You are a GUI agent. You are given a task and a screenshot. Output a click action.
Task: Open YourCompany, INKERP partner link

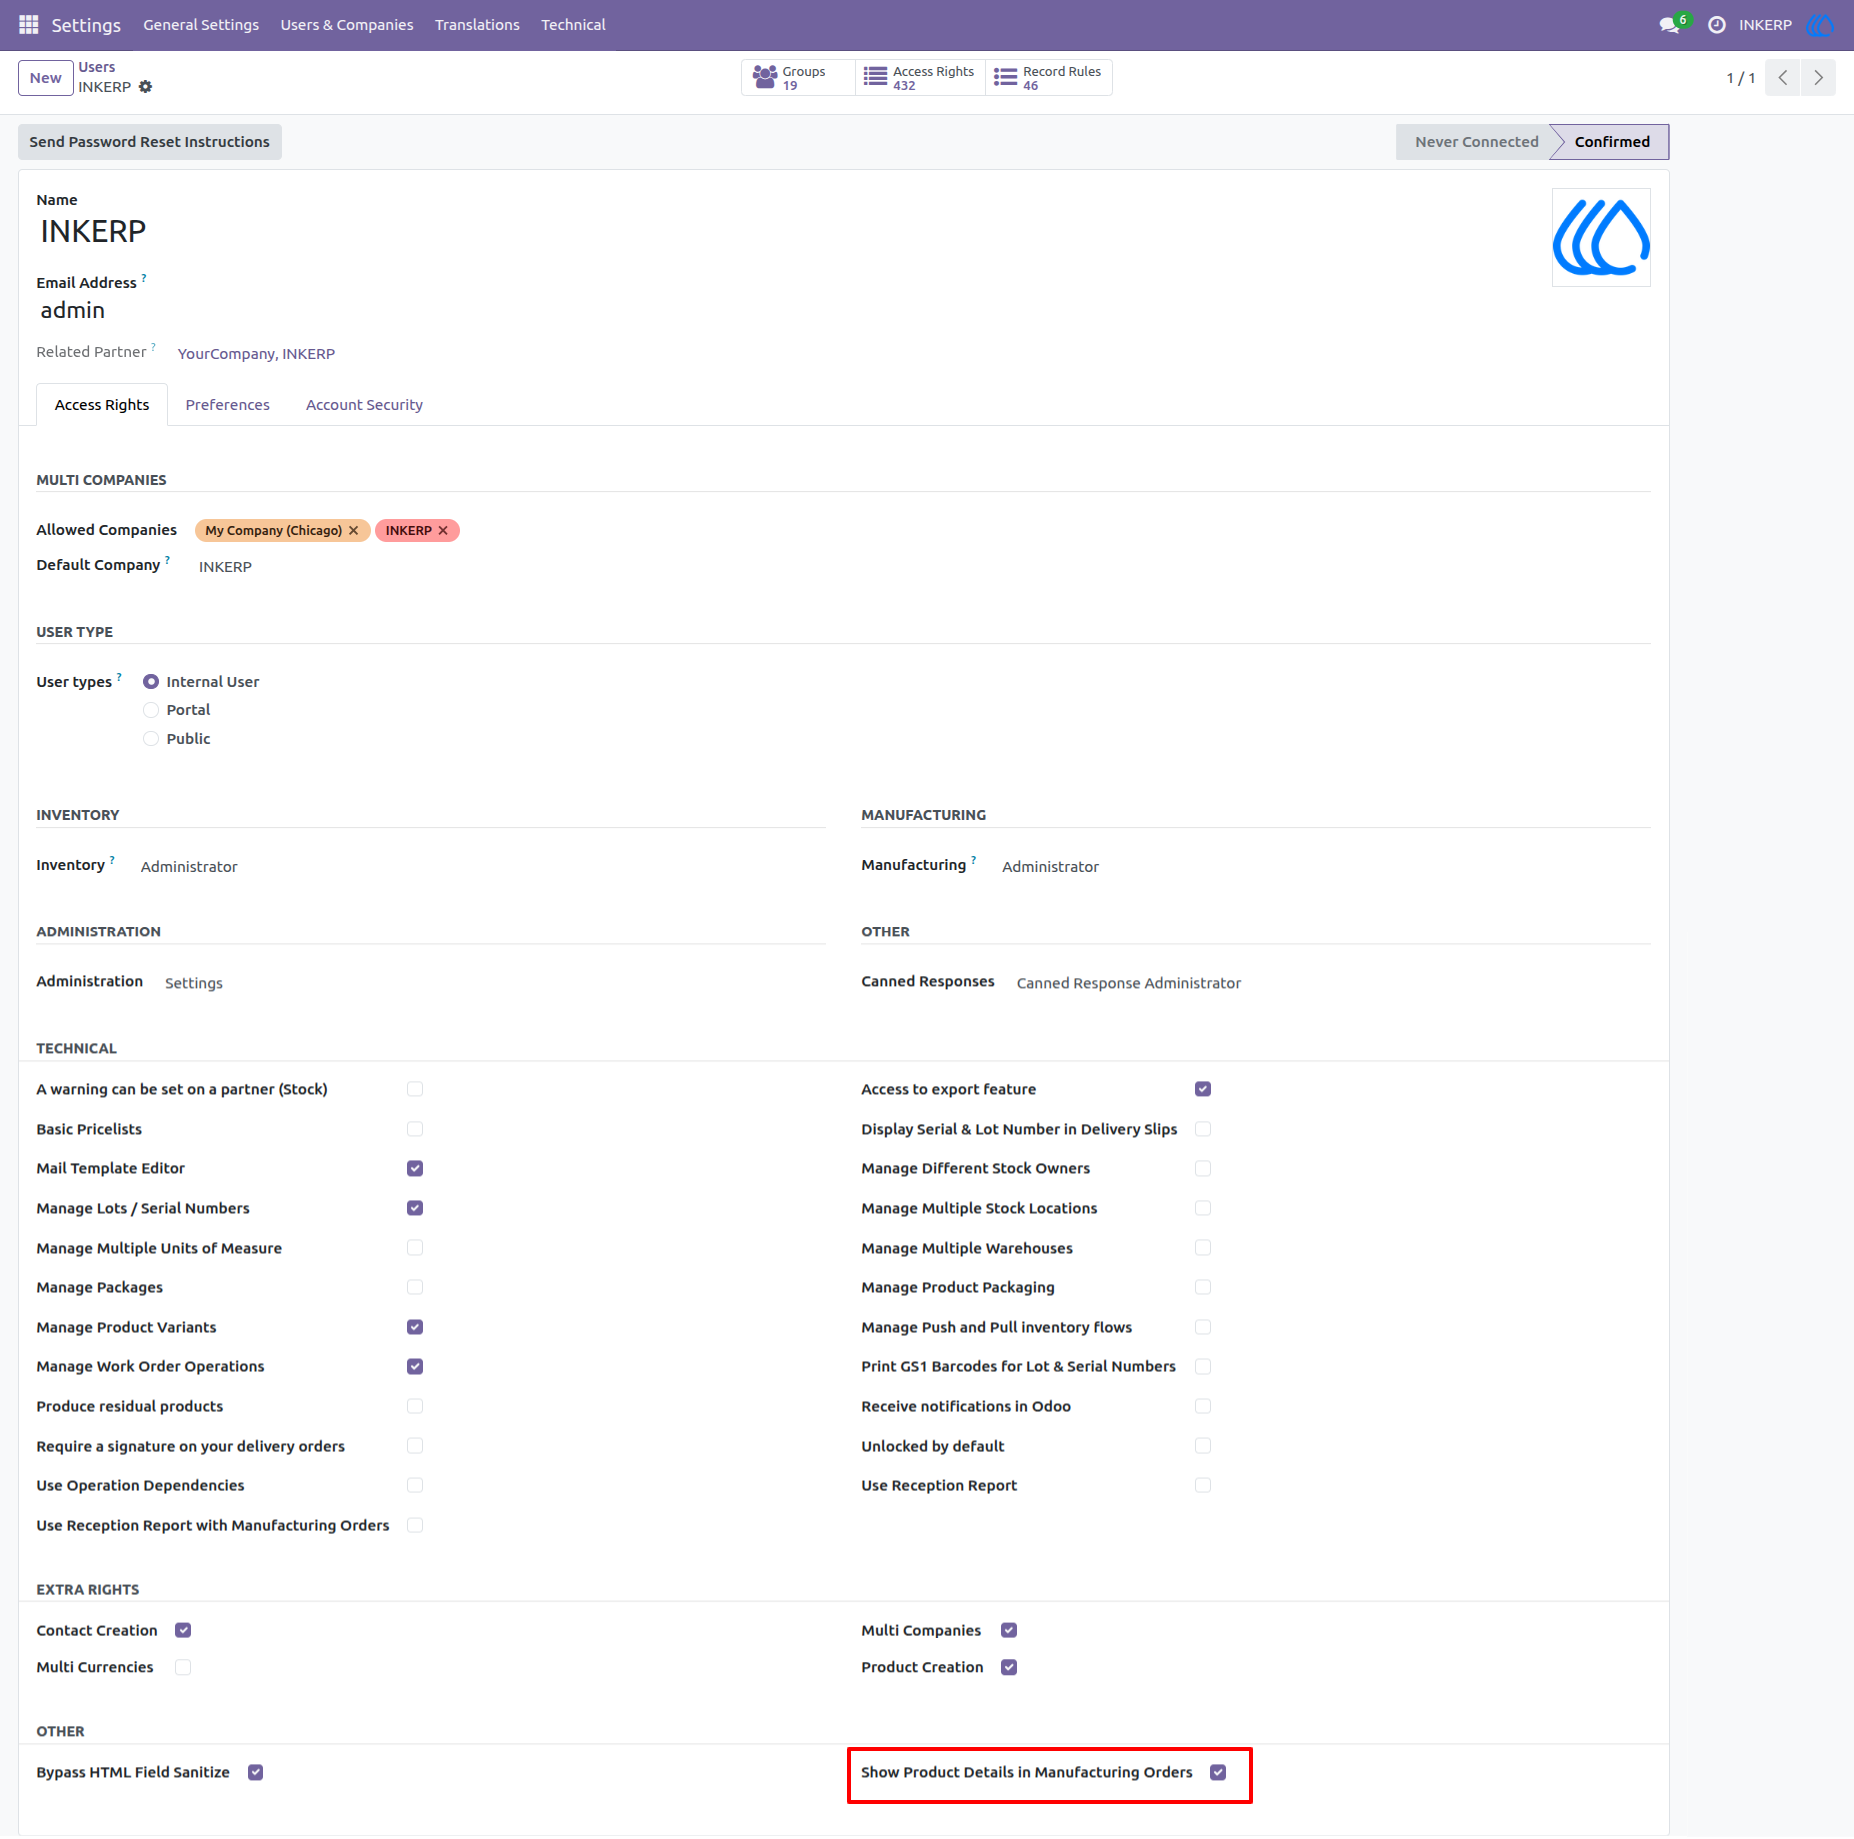coord(256,354)
